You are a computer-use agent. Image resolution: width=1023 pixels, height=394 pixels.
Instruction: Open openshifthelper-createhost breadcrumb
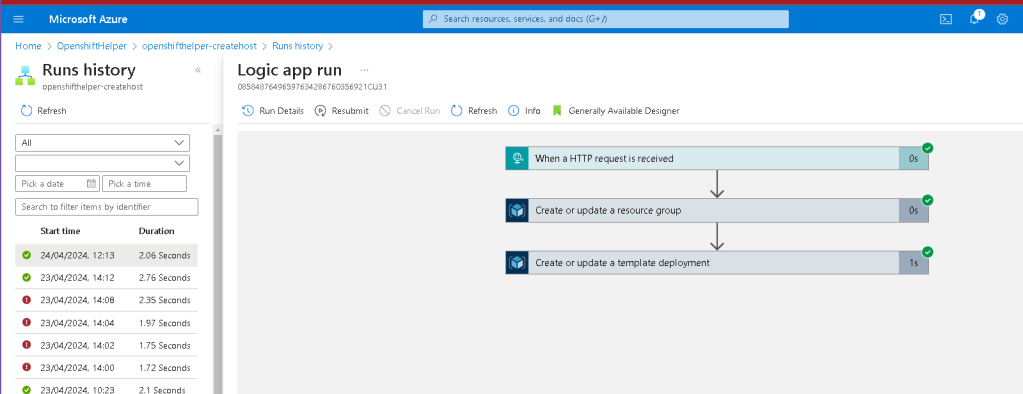click(x=200, y=46)
